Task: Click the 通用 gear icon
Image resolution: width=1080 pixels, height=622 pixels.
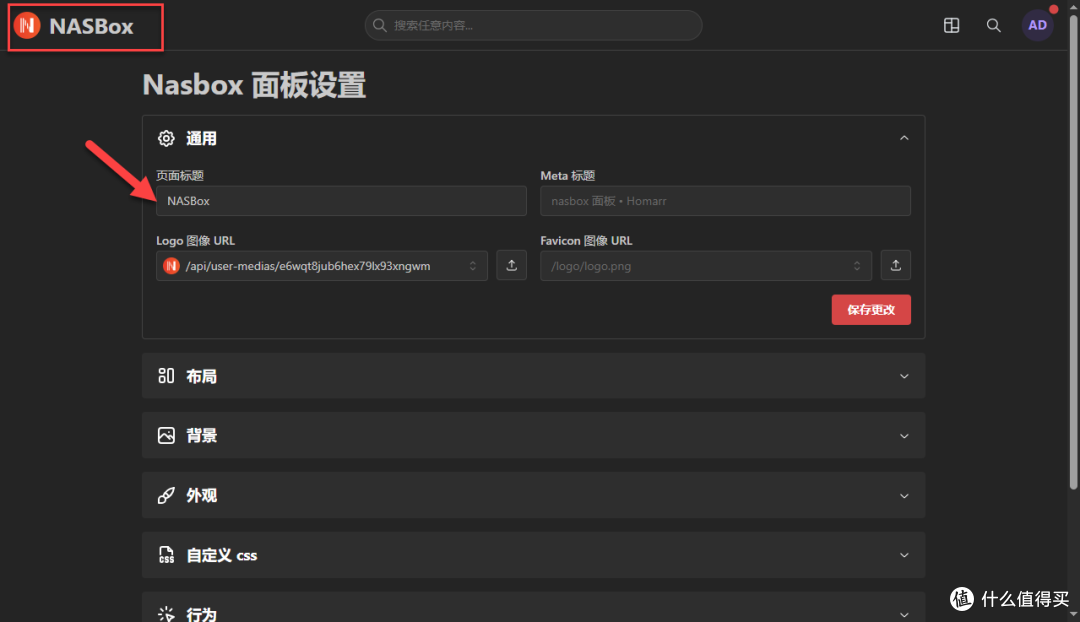Action: (166, 138)
